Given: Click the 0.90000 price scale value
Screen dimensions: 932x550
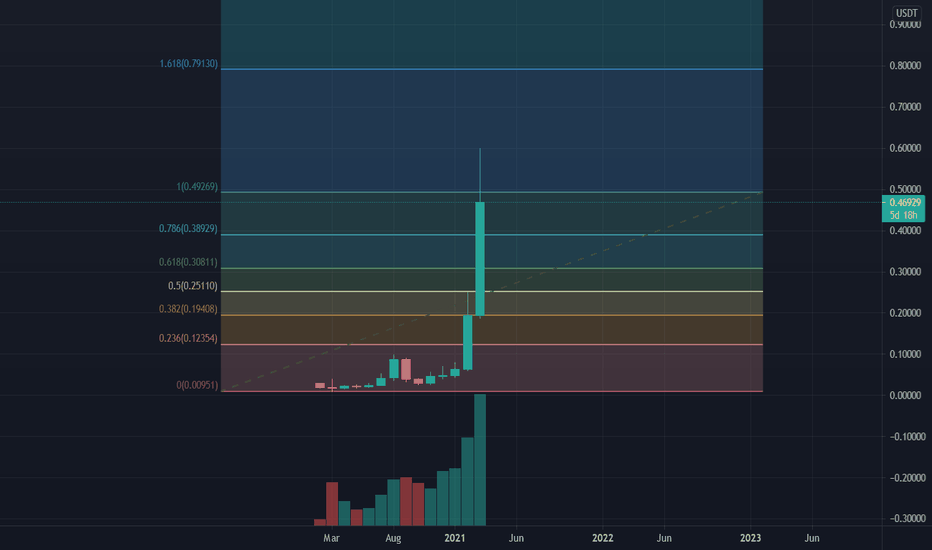Looking at the screenshot, I should (905, 24).
